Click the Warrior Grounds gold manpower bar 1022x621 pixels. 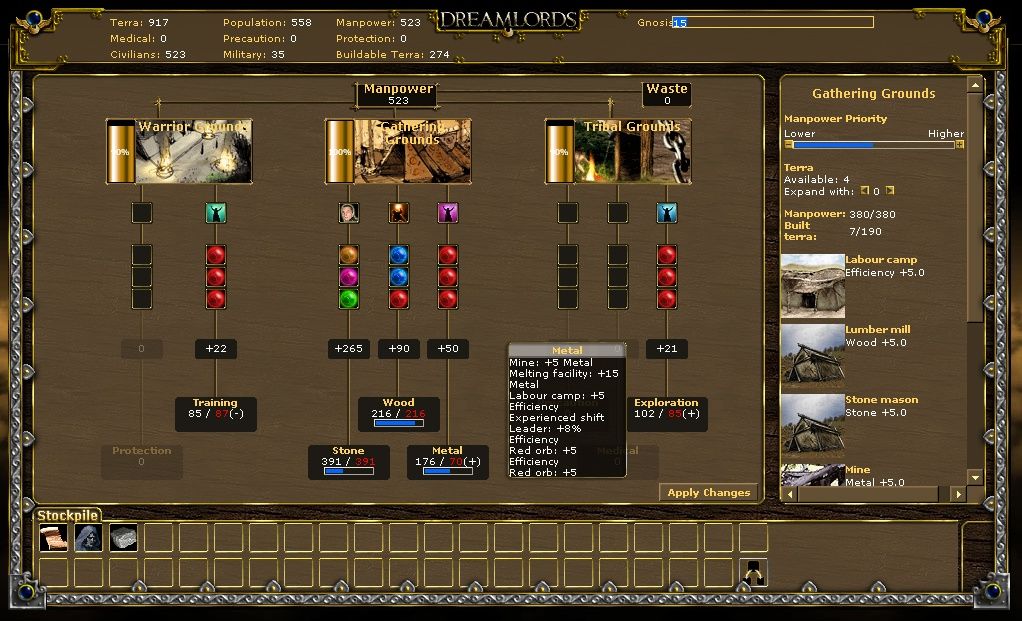point(121,151)
